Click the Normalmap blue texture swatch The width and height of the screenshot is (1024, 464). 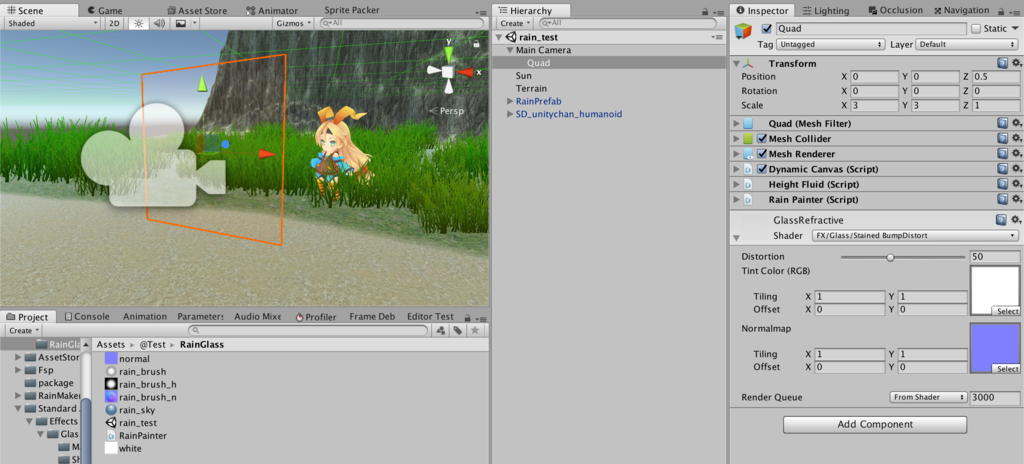pos(995,348)
